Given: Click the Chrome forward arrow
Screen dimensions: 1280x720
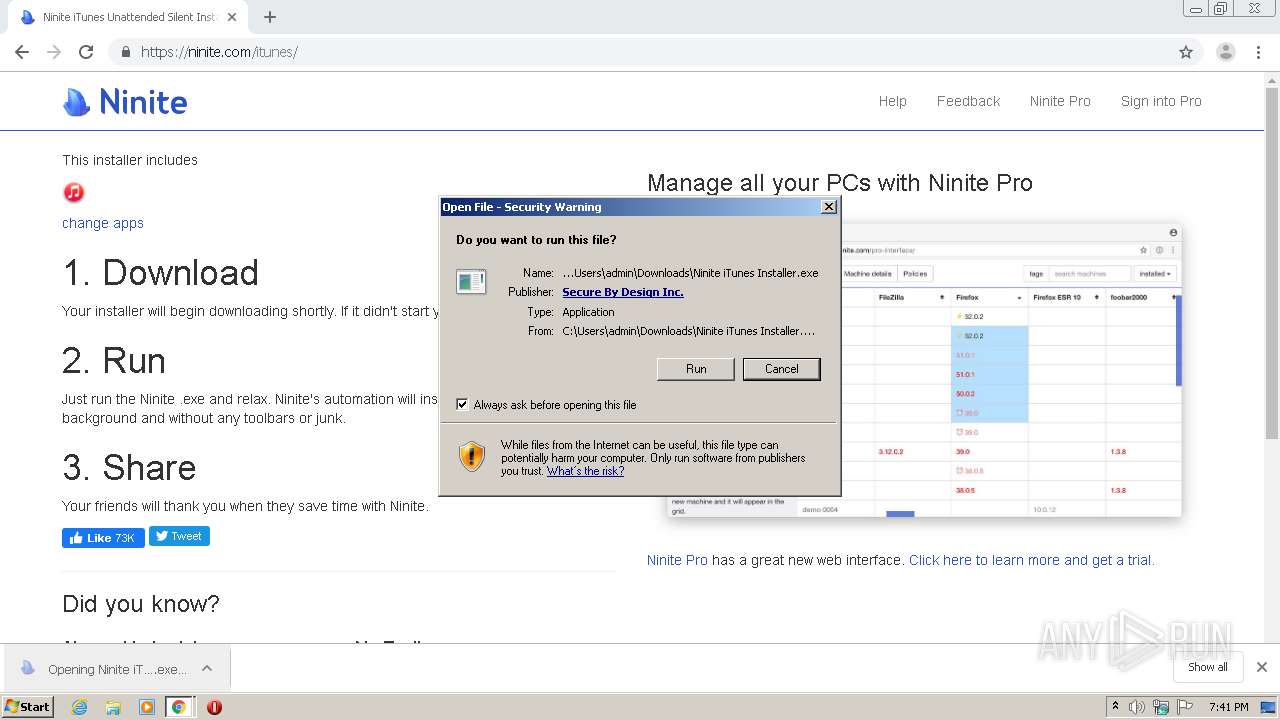Looking at the screenshot, I should click(x=54, y=52).
